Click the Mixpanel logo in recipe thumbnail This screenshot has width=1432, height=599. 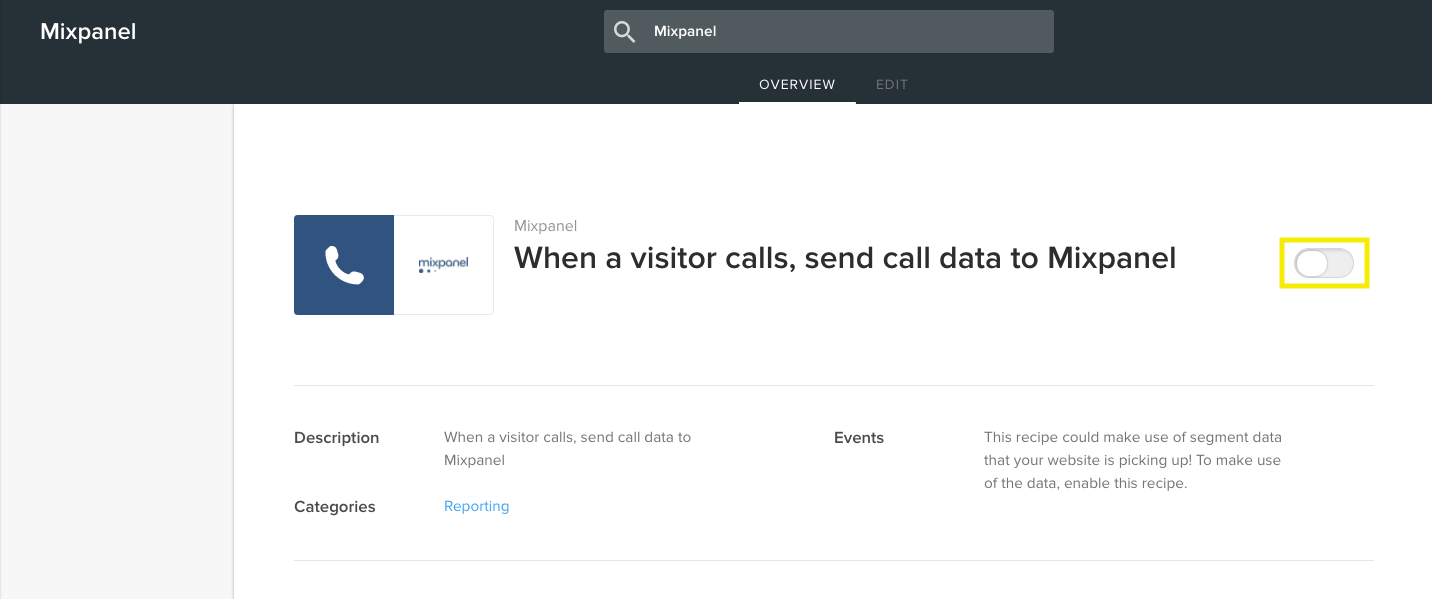point(443,263)
